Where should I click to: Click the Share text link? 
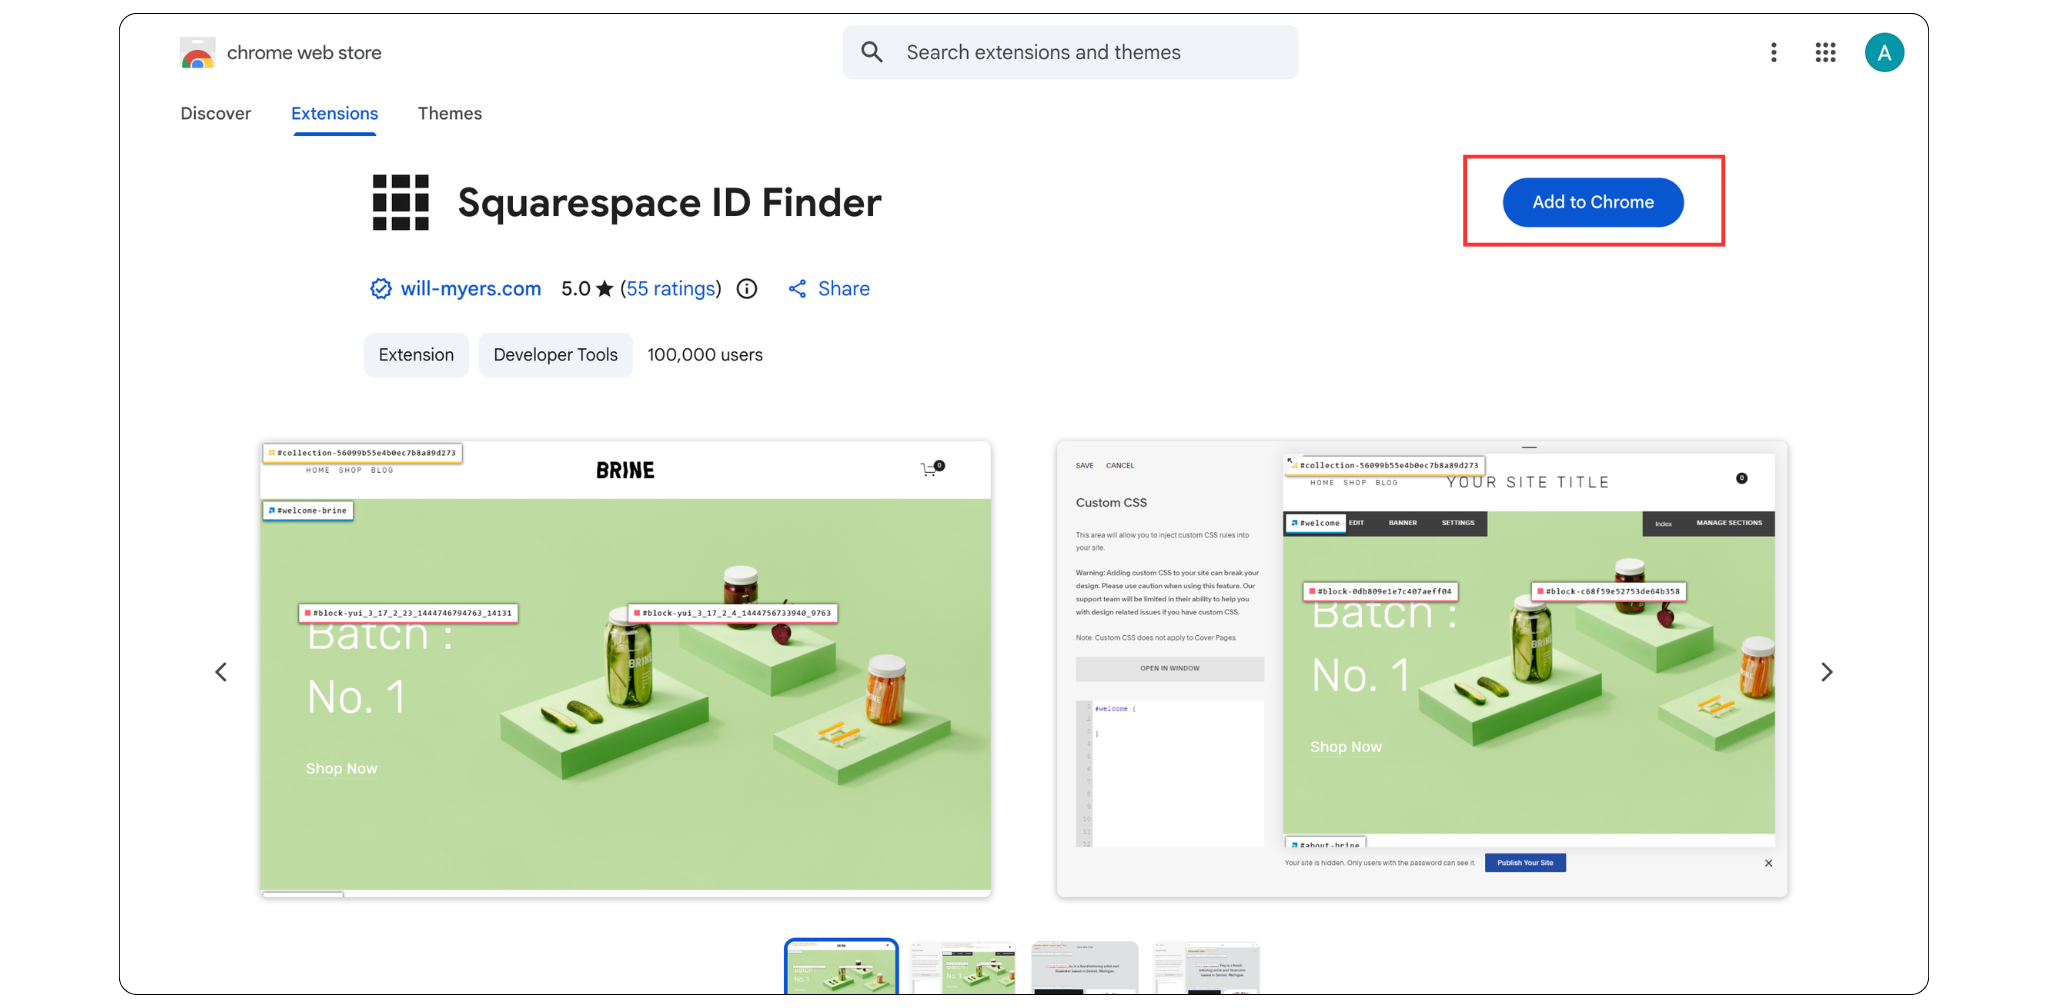tap(843, 289)
